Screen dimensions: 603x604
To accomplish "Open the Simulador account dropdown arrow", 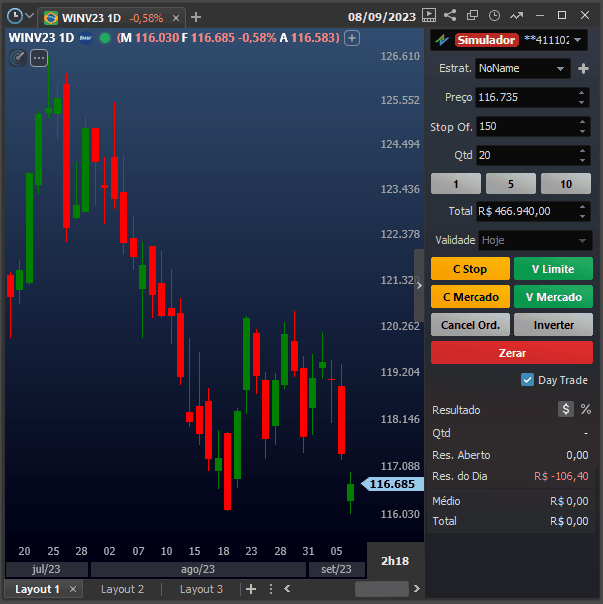I will (578, 40).
